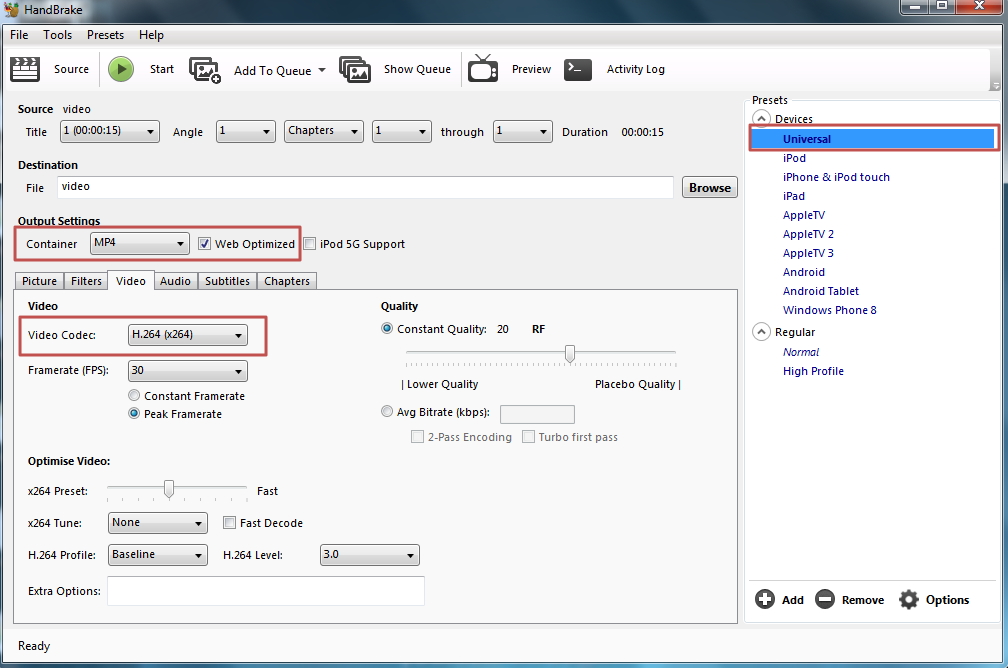Open the Container MP4 dropdown
The width and height of the screenshot is (1008, 668).
pyautogui.click(x=139, y=243)
